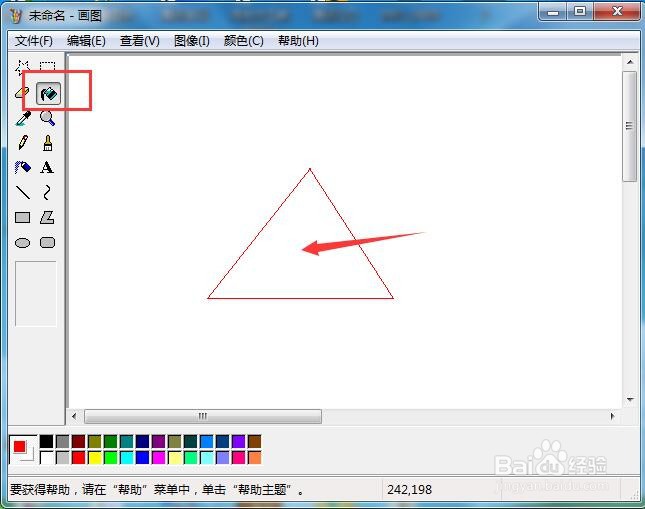Image resolution: width=645 pixels, height=509 pixels.
Task: Minimize the Paint window
Action: point(553,12)
